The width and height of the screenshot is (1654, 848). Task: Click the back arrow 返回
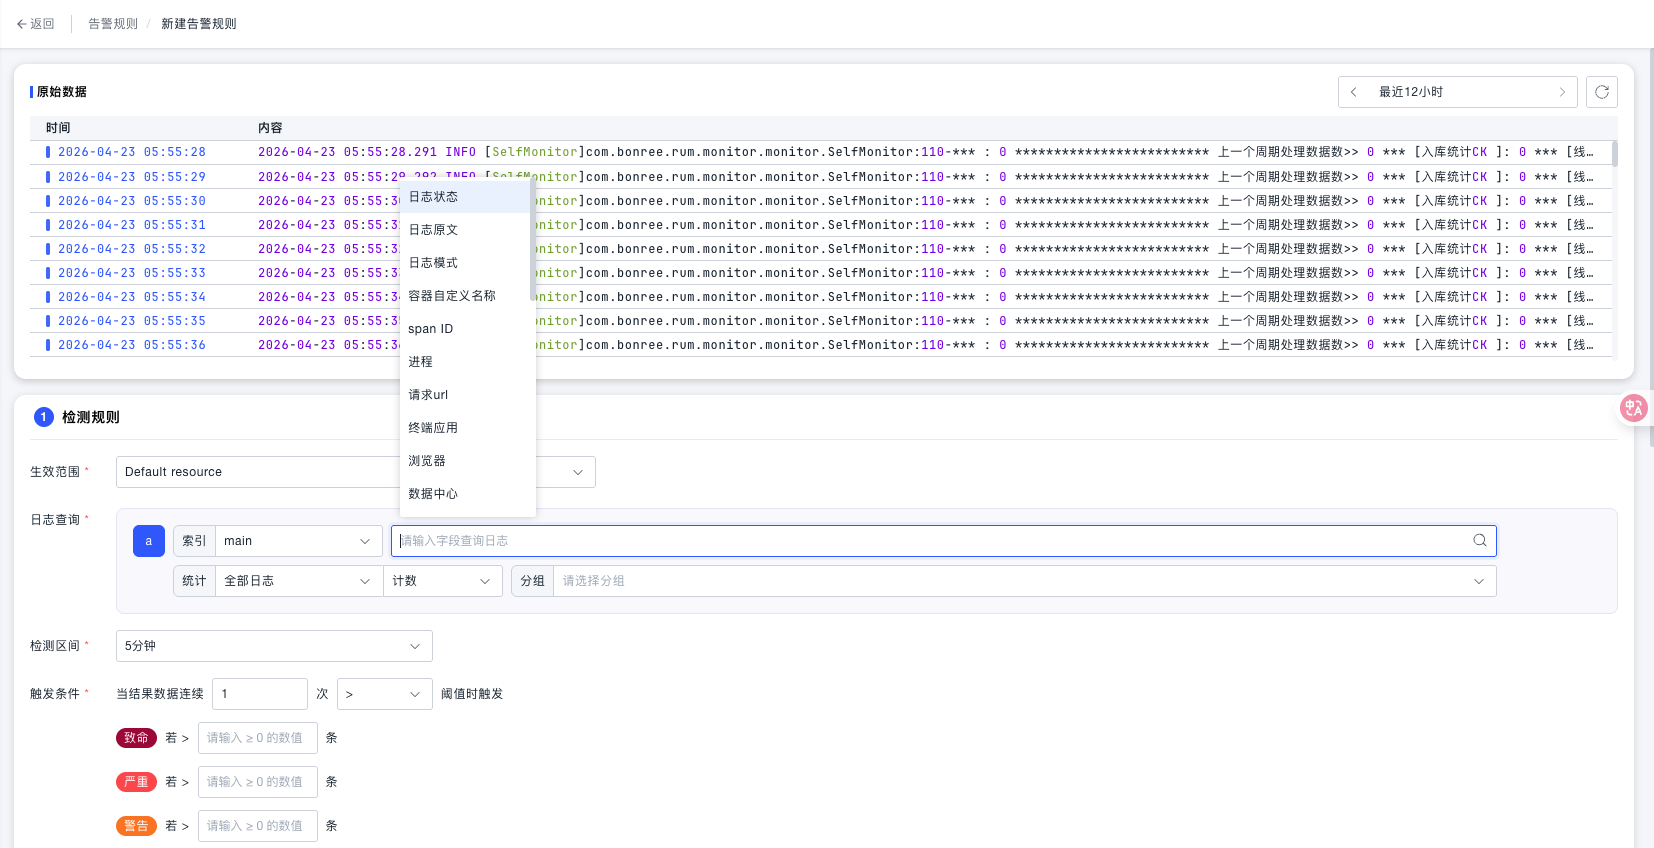coord(35,24)
